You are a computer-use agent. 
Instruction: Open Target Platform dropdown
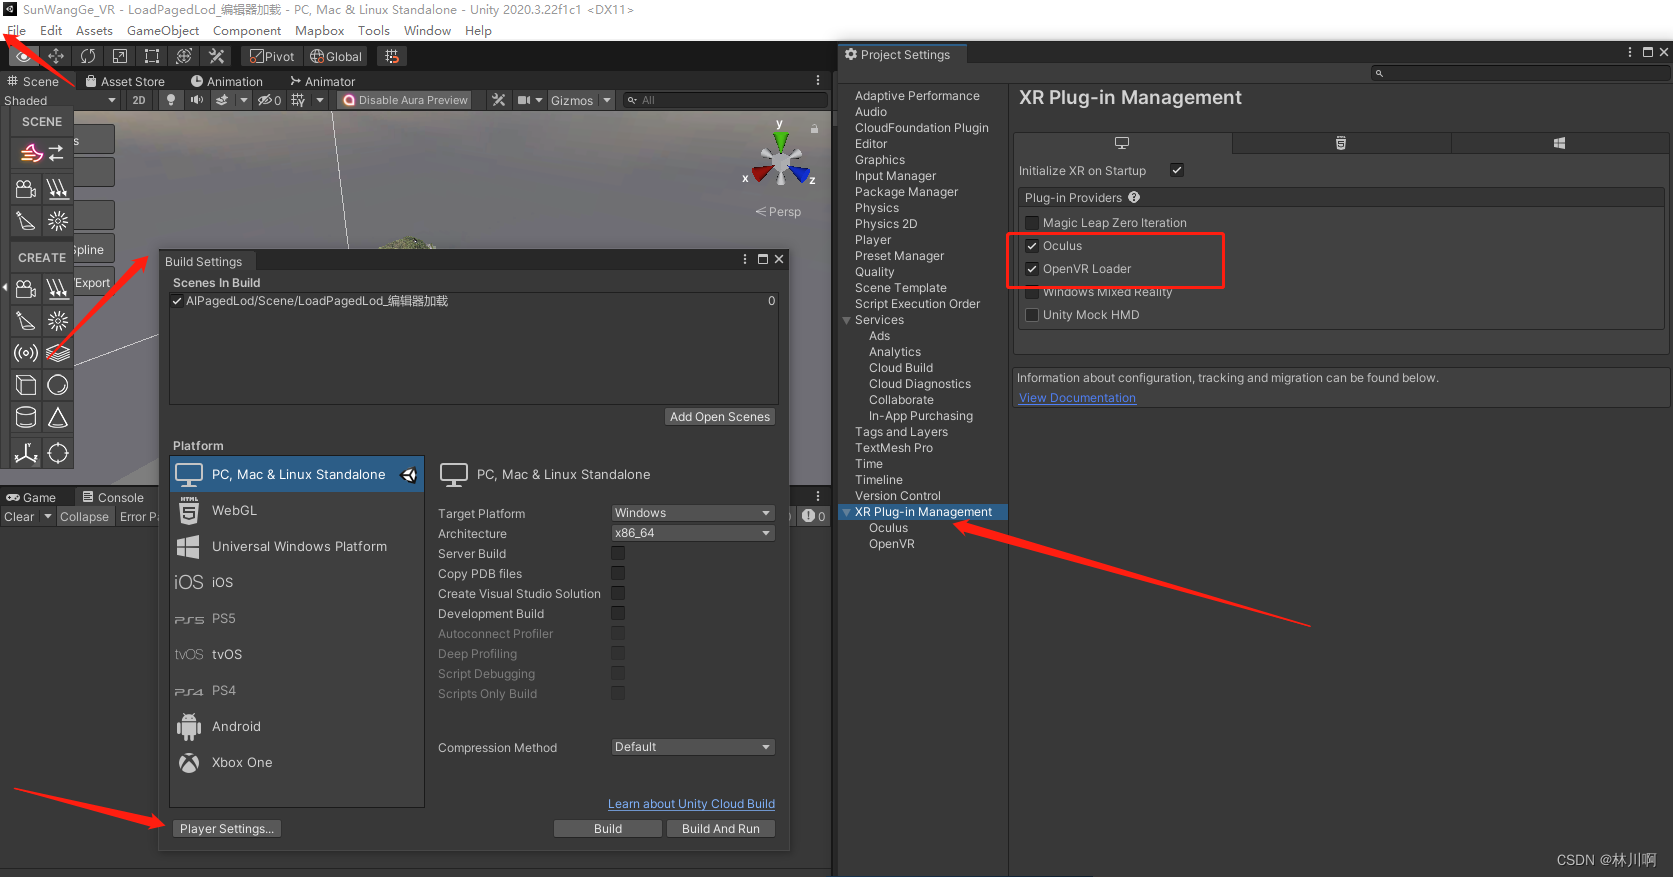coord(693,513)
